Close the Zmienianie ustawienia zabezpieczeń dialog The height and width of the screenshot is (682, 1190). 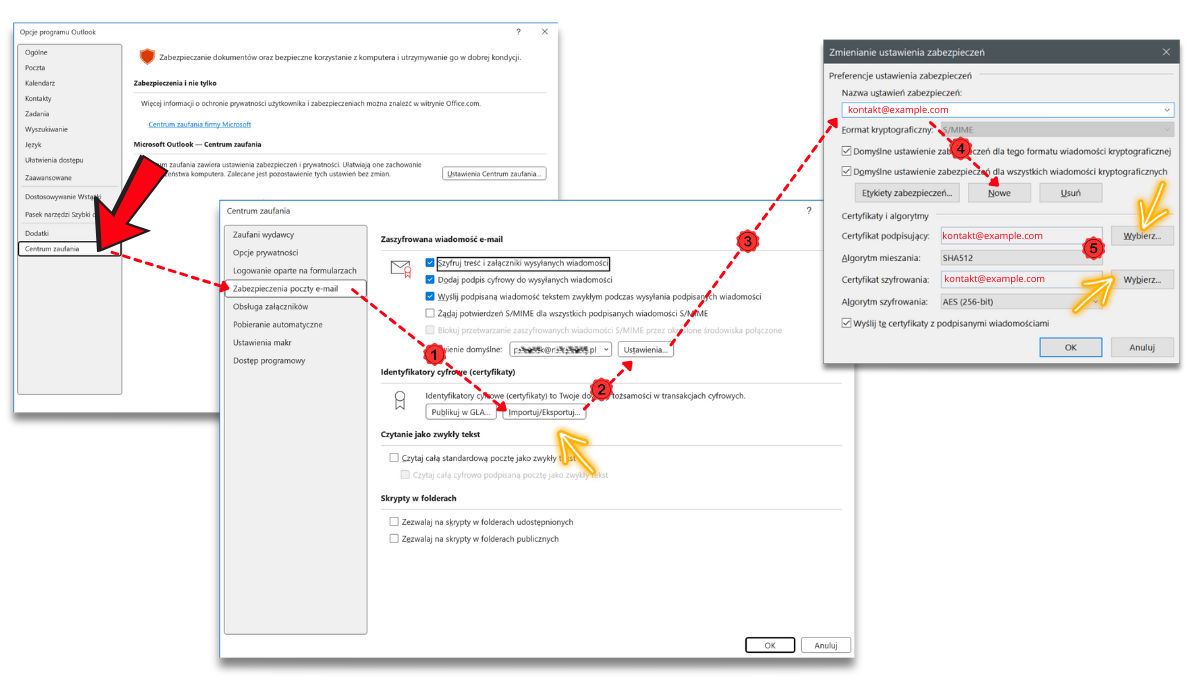pyautogui.click(x=1166, y=52)
